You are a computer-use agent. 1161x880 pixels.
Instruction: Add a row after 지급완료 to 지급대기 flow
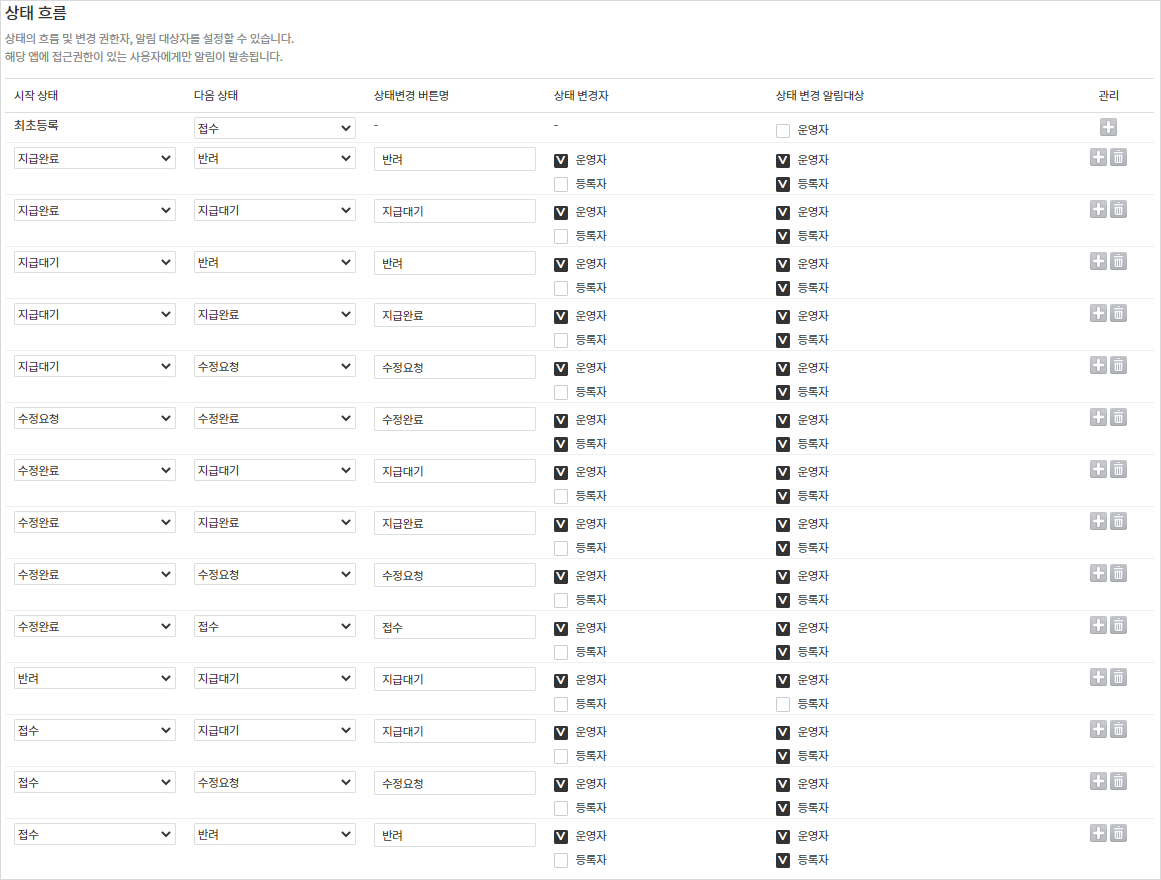(1098, 209)
